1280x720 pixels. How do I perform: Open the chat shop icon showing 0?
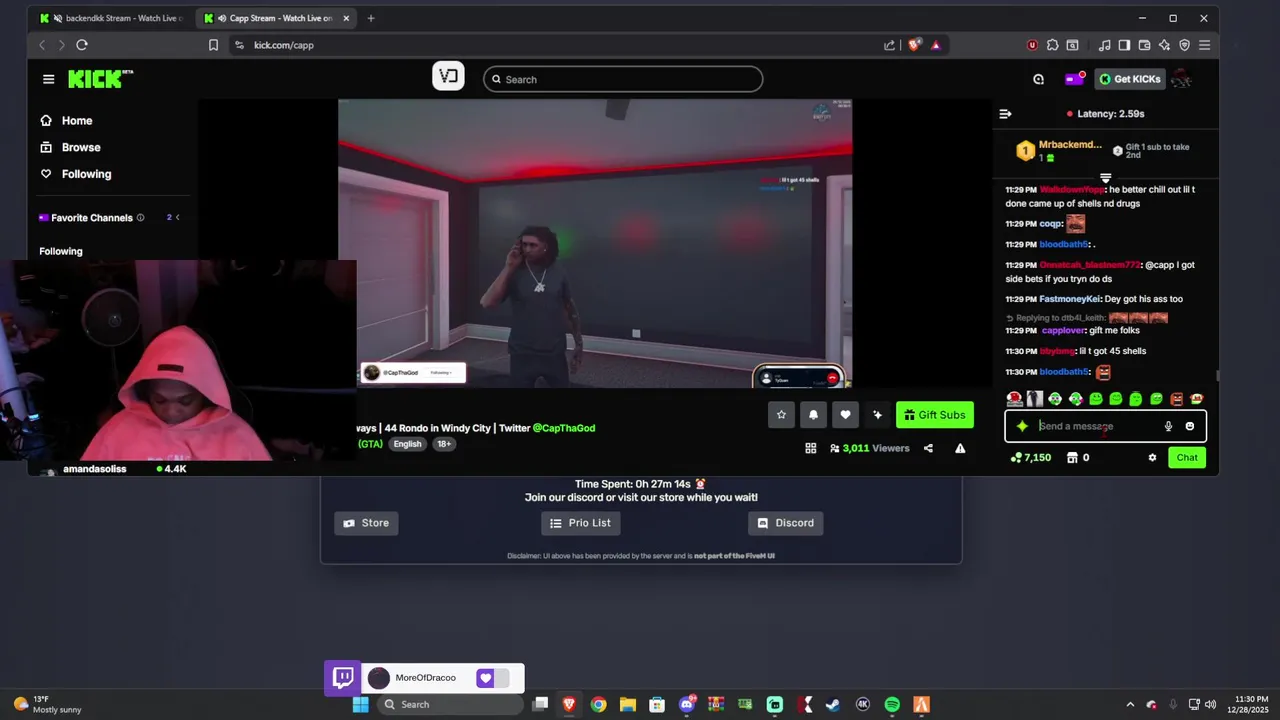[1078, 457]
